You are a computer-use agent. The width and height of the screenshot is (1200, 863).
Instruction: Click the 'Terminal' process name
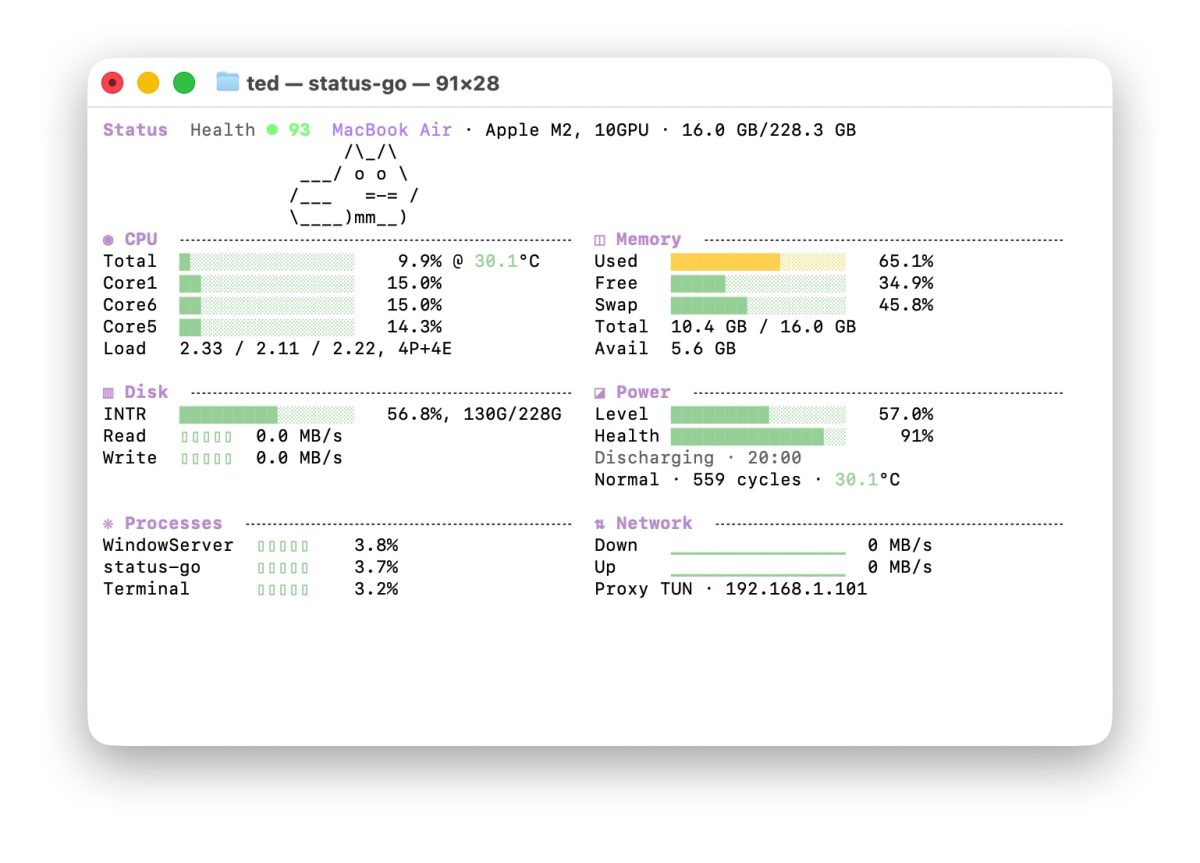pos(146,589)
